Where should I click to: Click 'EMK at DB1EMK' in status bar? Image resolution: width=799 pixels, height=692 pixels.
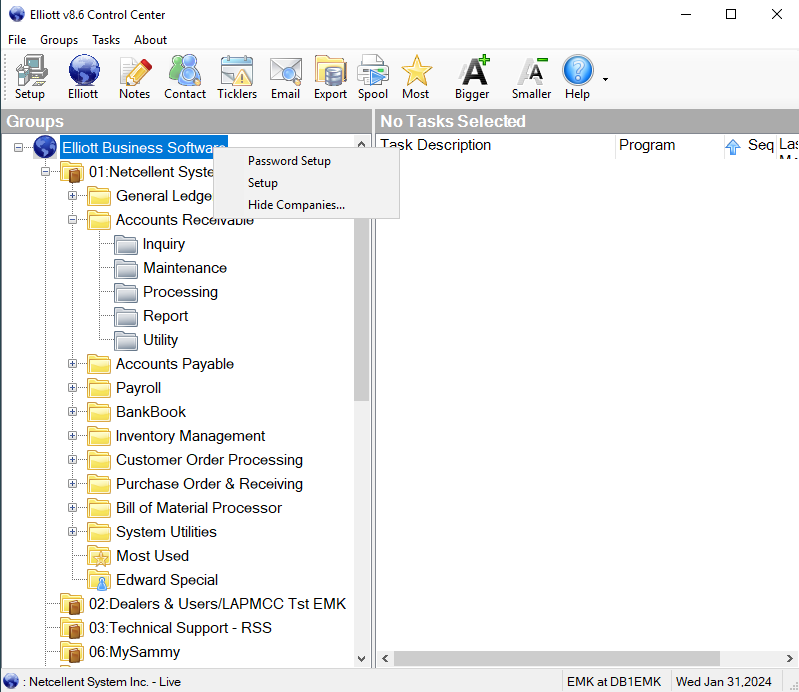[x=614, y=682]
